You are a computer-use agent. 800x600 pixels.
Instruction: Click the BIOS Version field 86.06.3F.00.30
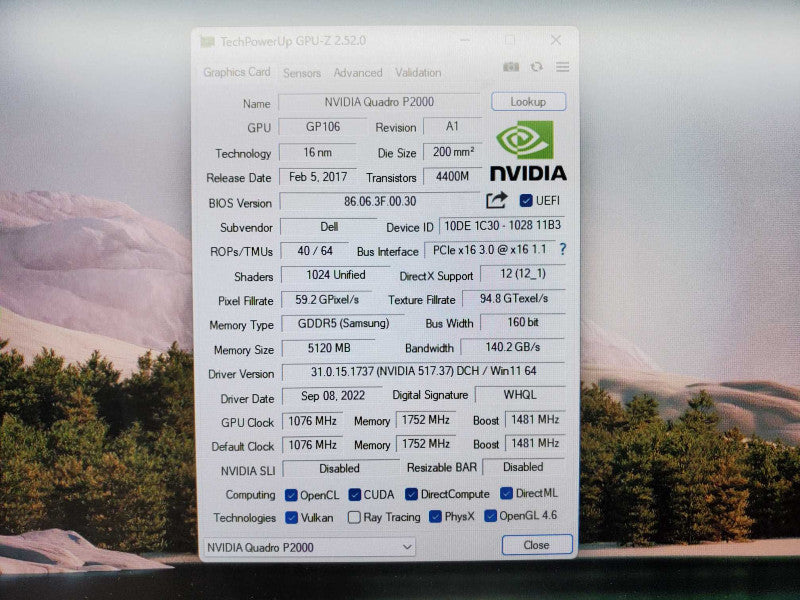point(380,201)
